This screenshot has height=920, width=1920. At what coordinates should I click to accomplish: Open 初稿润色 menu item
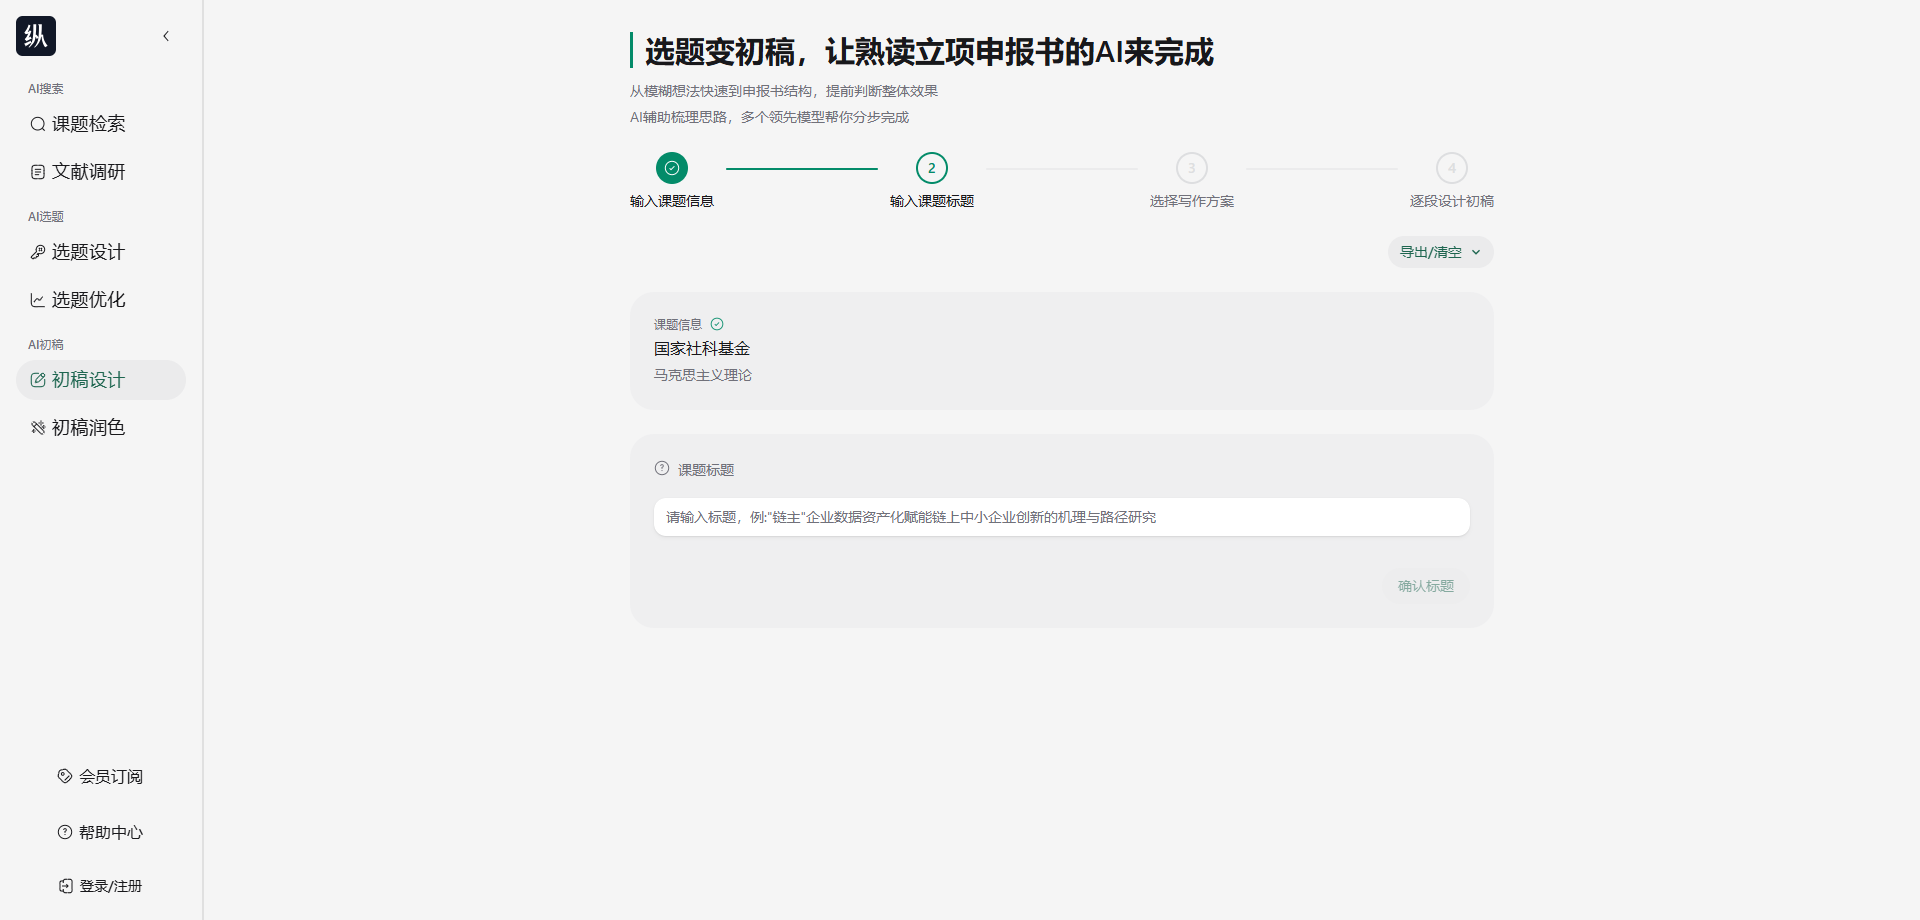[101, 428]
